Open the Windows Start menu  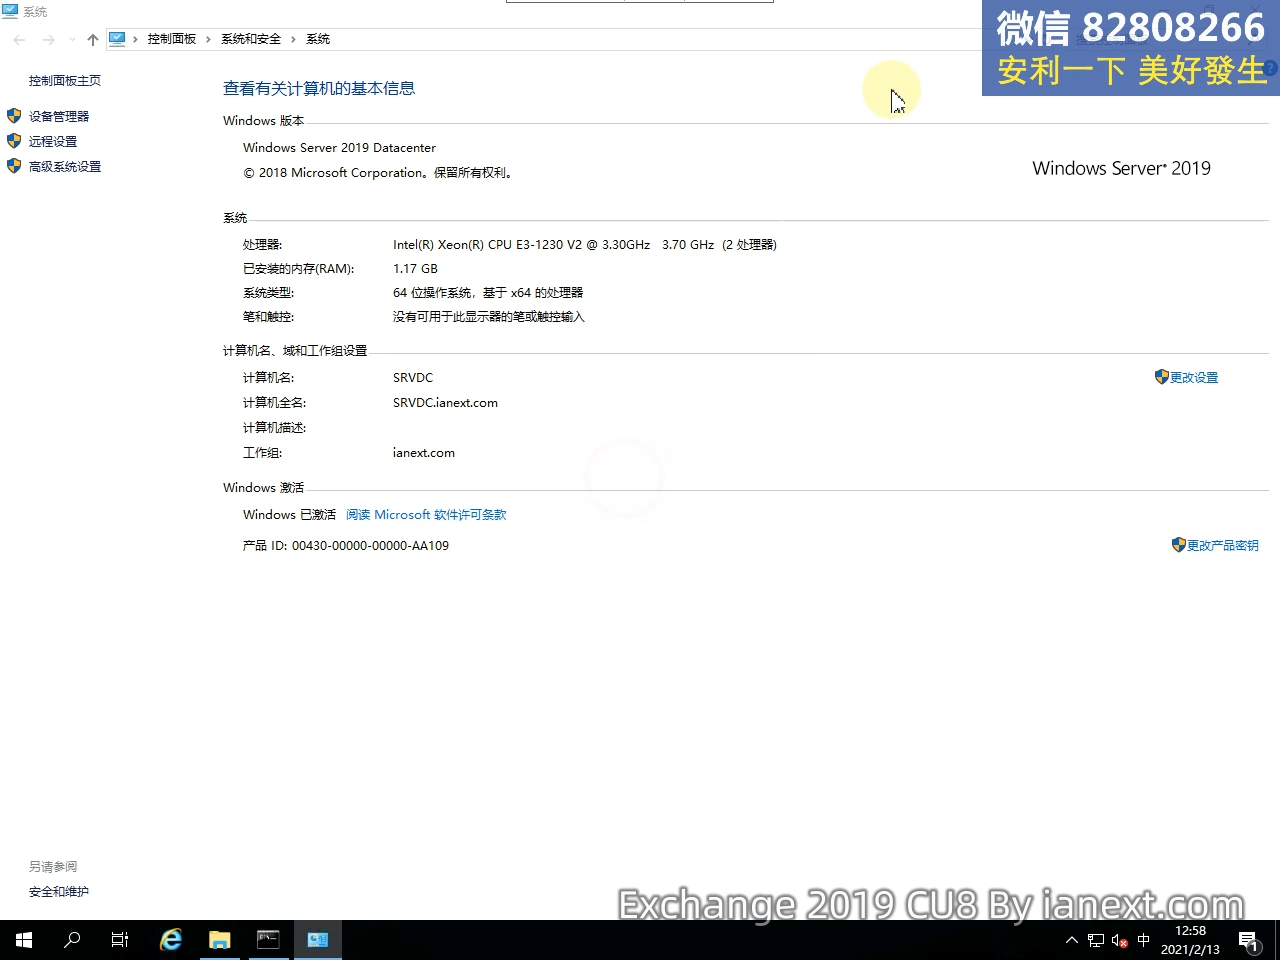point(24,940)
